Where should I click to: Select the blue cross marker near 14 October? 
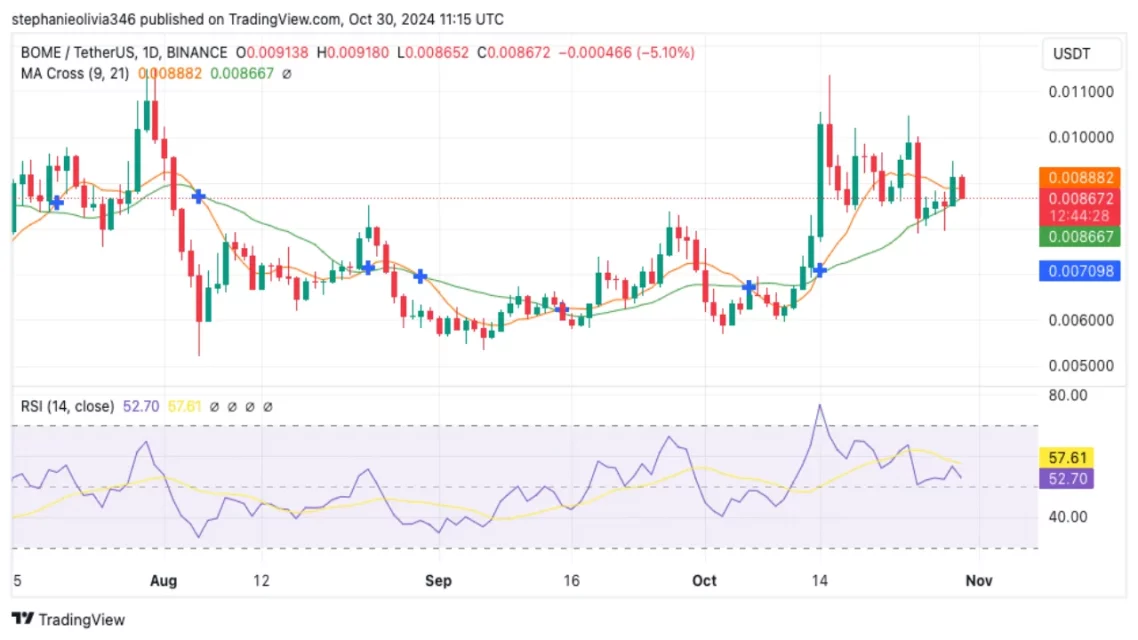[x=820, y=270]
